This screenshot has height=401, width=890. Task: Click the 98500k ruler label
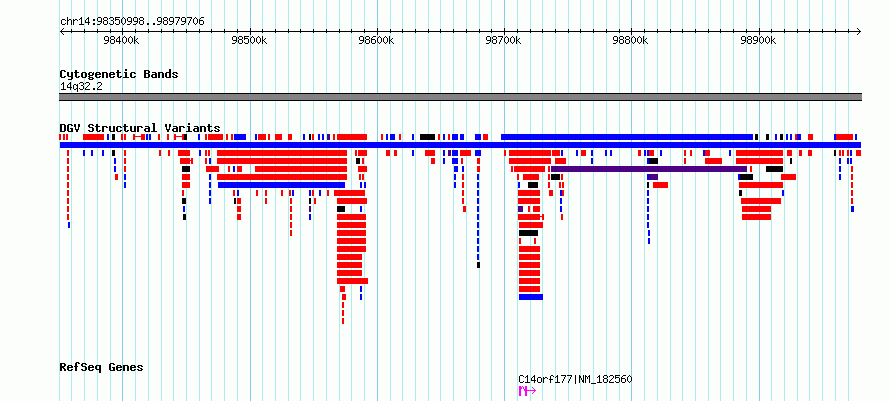point(250,41)
